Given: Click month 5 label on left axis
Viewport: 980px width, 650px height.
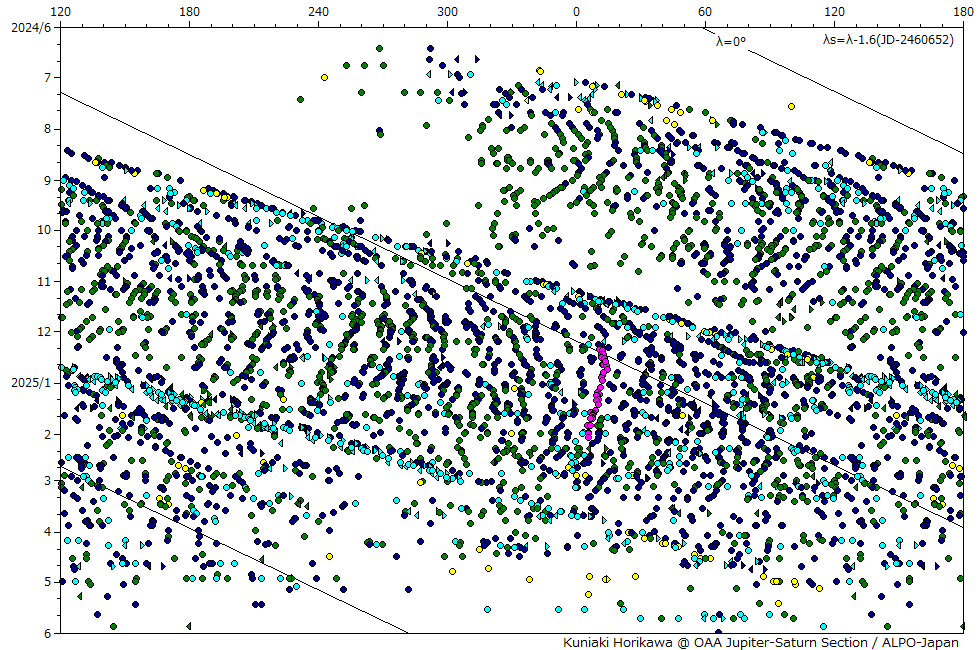Looking at the screenshot, I should click(x=46, y=582).
